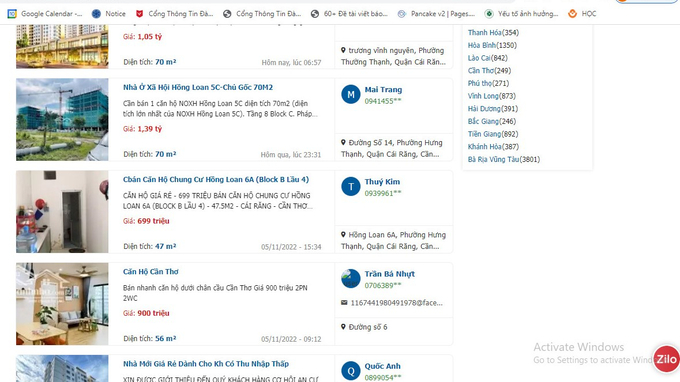
Task: Open Trần Bá Nhựt seller name
Action: 389,274
